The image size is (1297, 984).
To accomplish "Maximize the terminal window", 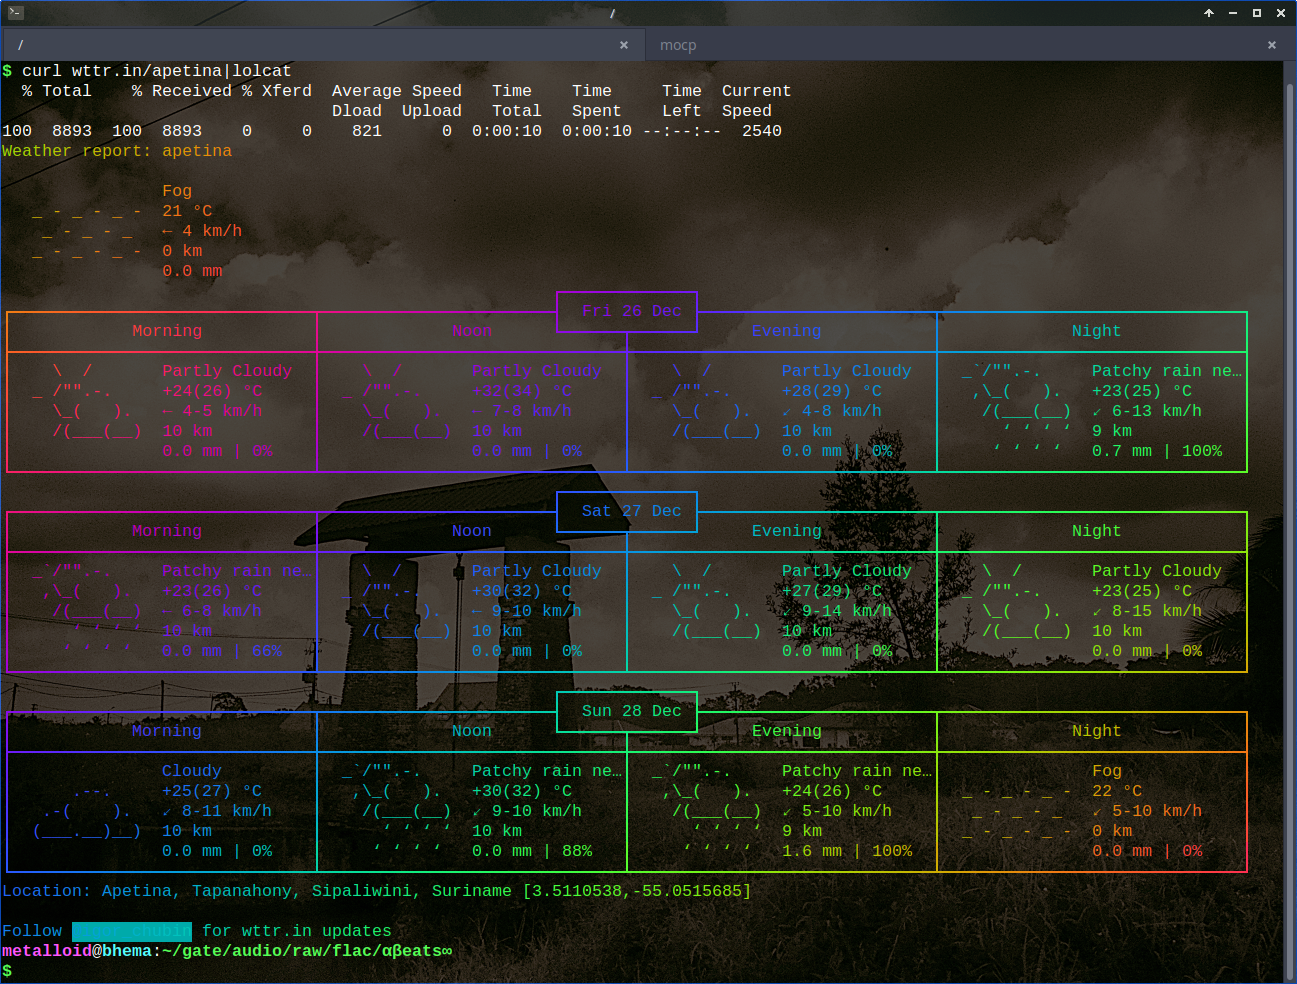I will point(1256,13).
